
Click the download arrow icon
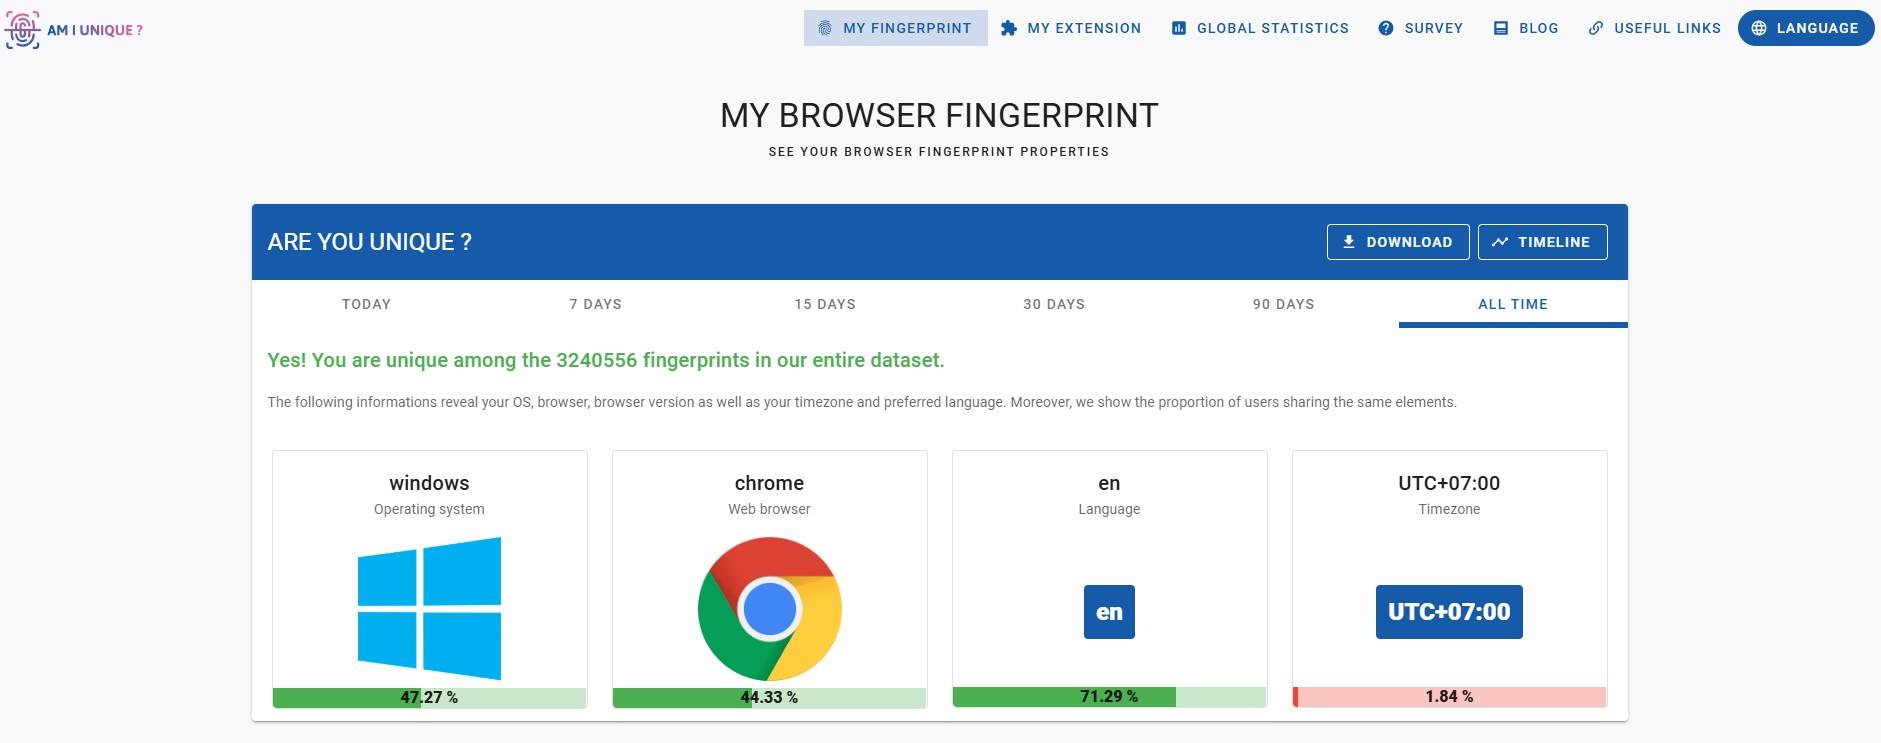tap(1349, 242)
